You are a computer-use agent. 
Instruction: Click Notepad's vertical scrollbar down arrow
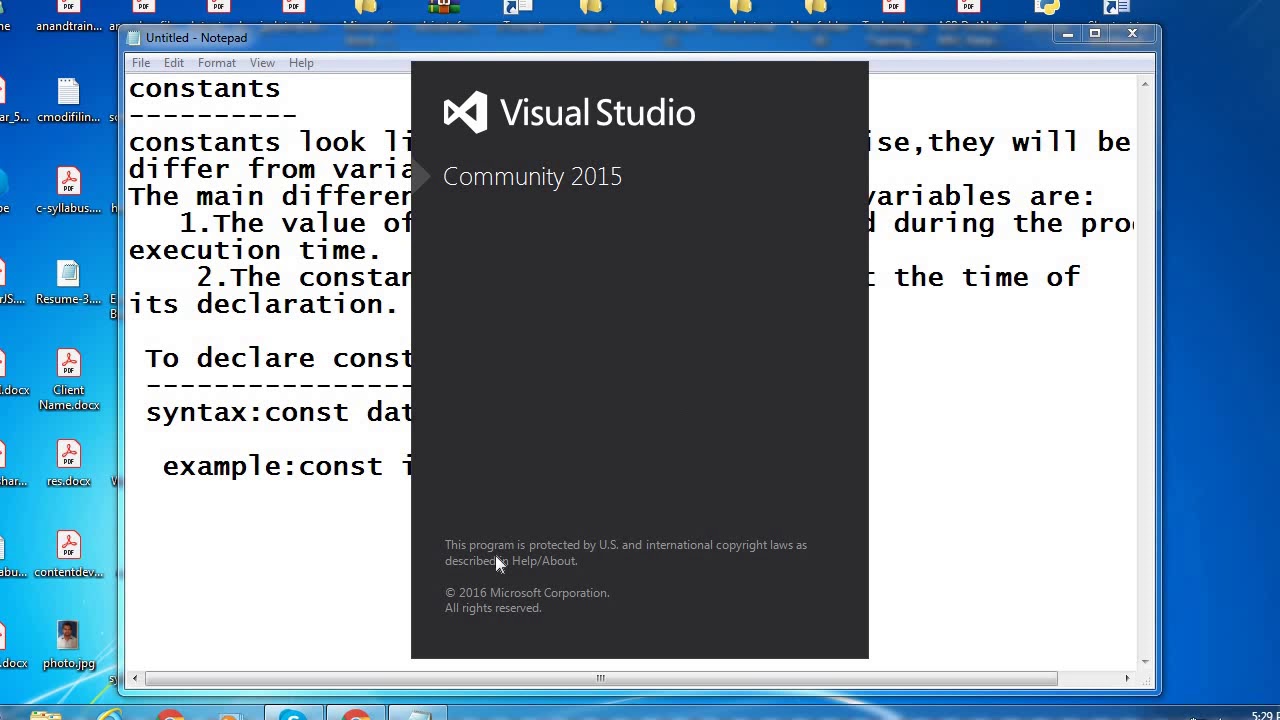point(1145,662)
